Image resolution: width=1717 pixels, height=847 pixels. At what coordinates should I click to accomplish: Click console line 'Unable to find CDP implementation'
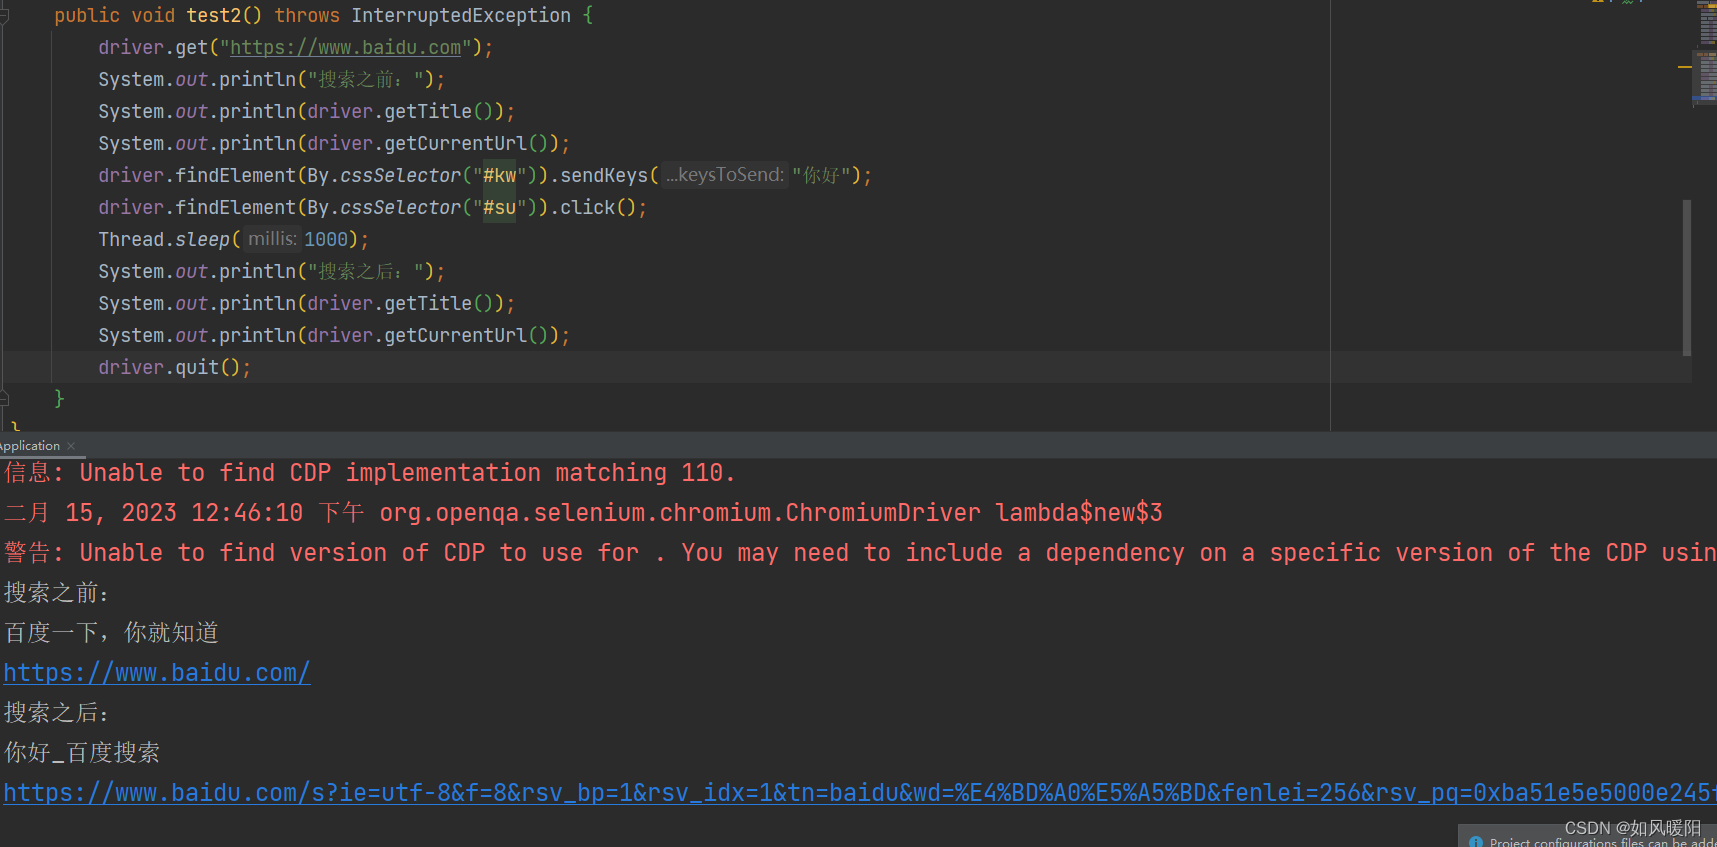point(370,473)
